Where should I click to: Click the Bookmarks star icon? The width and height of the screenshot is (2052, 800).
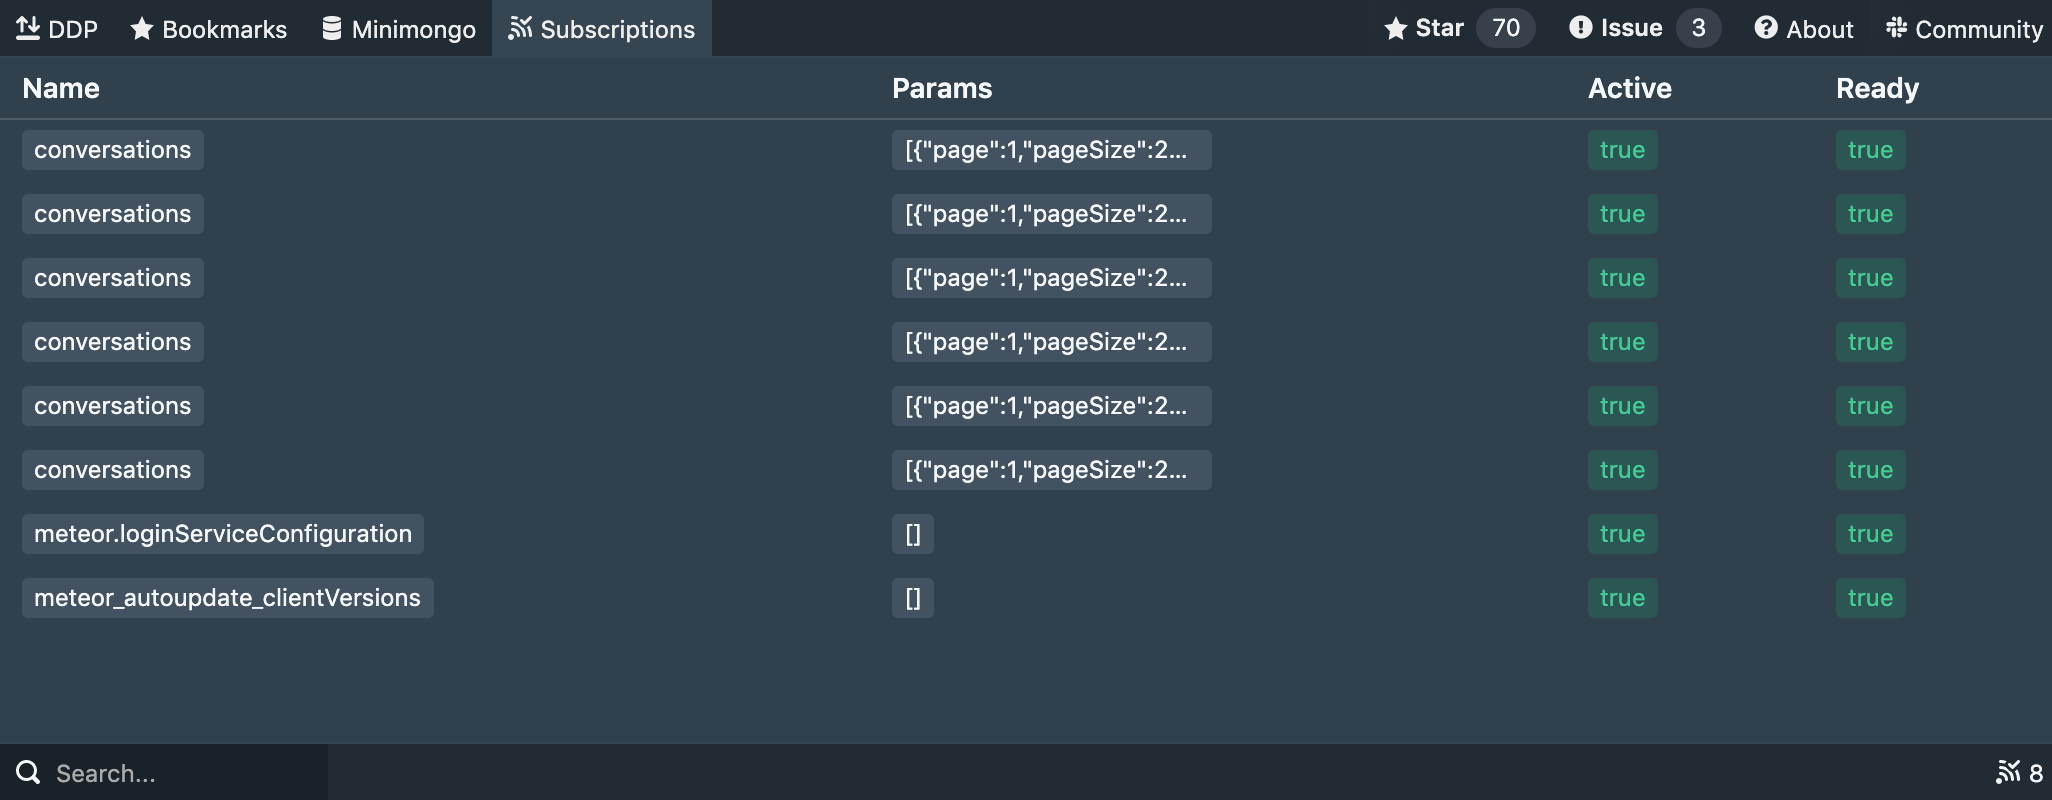tap(142, 29)
